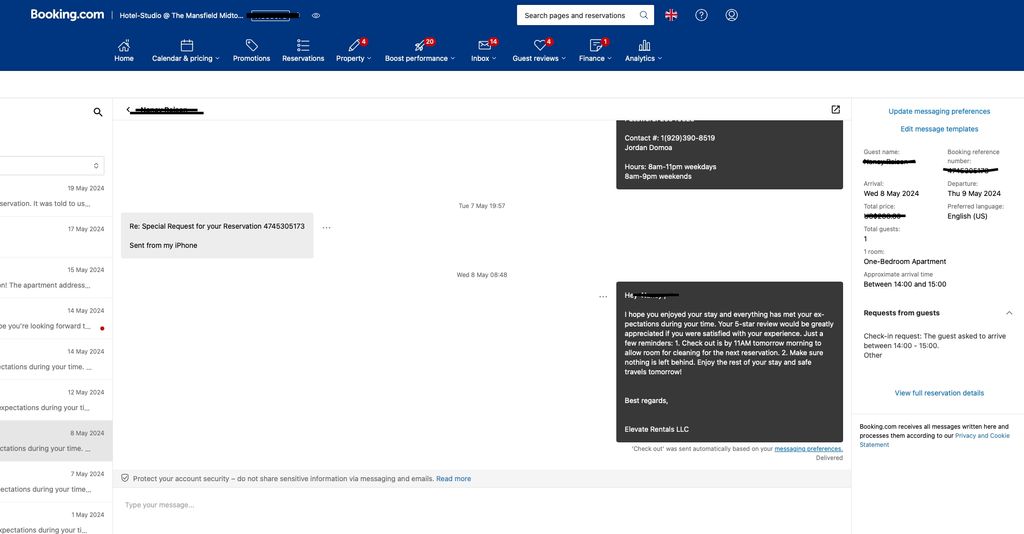This screenshot has height=534, width=1024.
Task: Click the Property pencil icon
Action: click(353, 45)
